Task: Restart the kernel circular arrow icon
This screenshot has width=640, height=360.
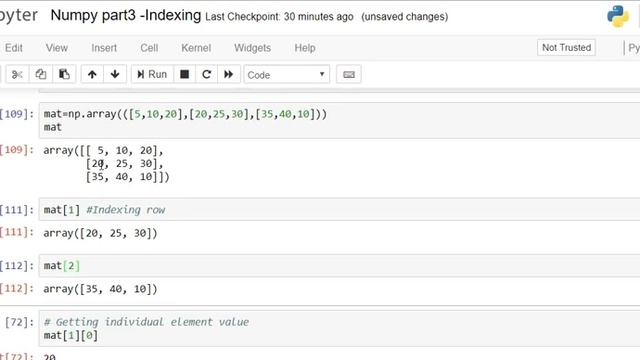Action: click(x=207, y=75)
